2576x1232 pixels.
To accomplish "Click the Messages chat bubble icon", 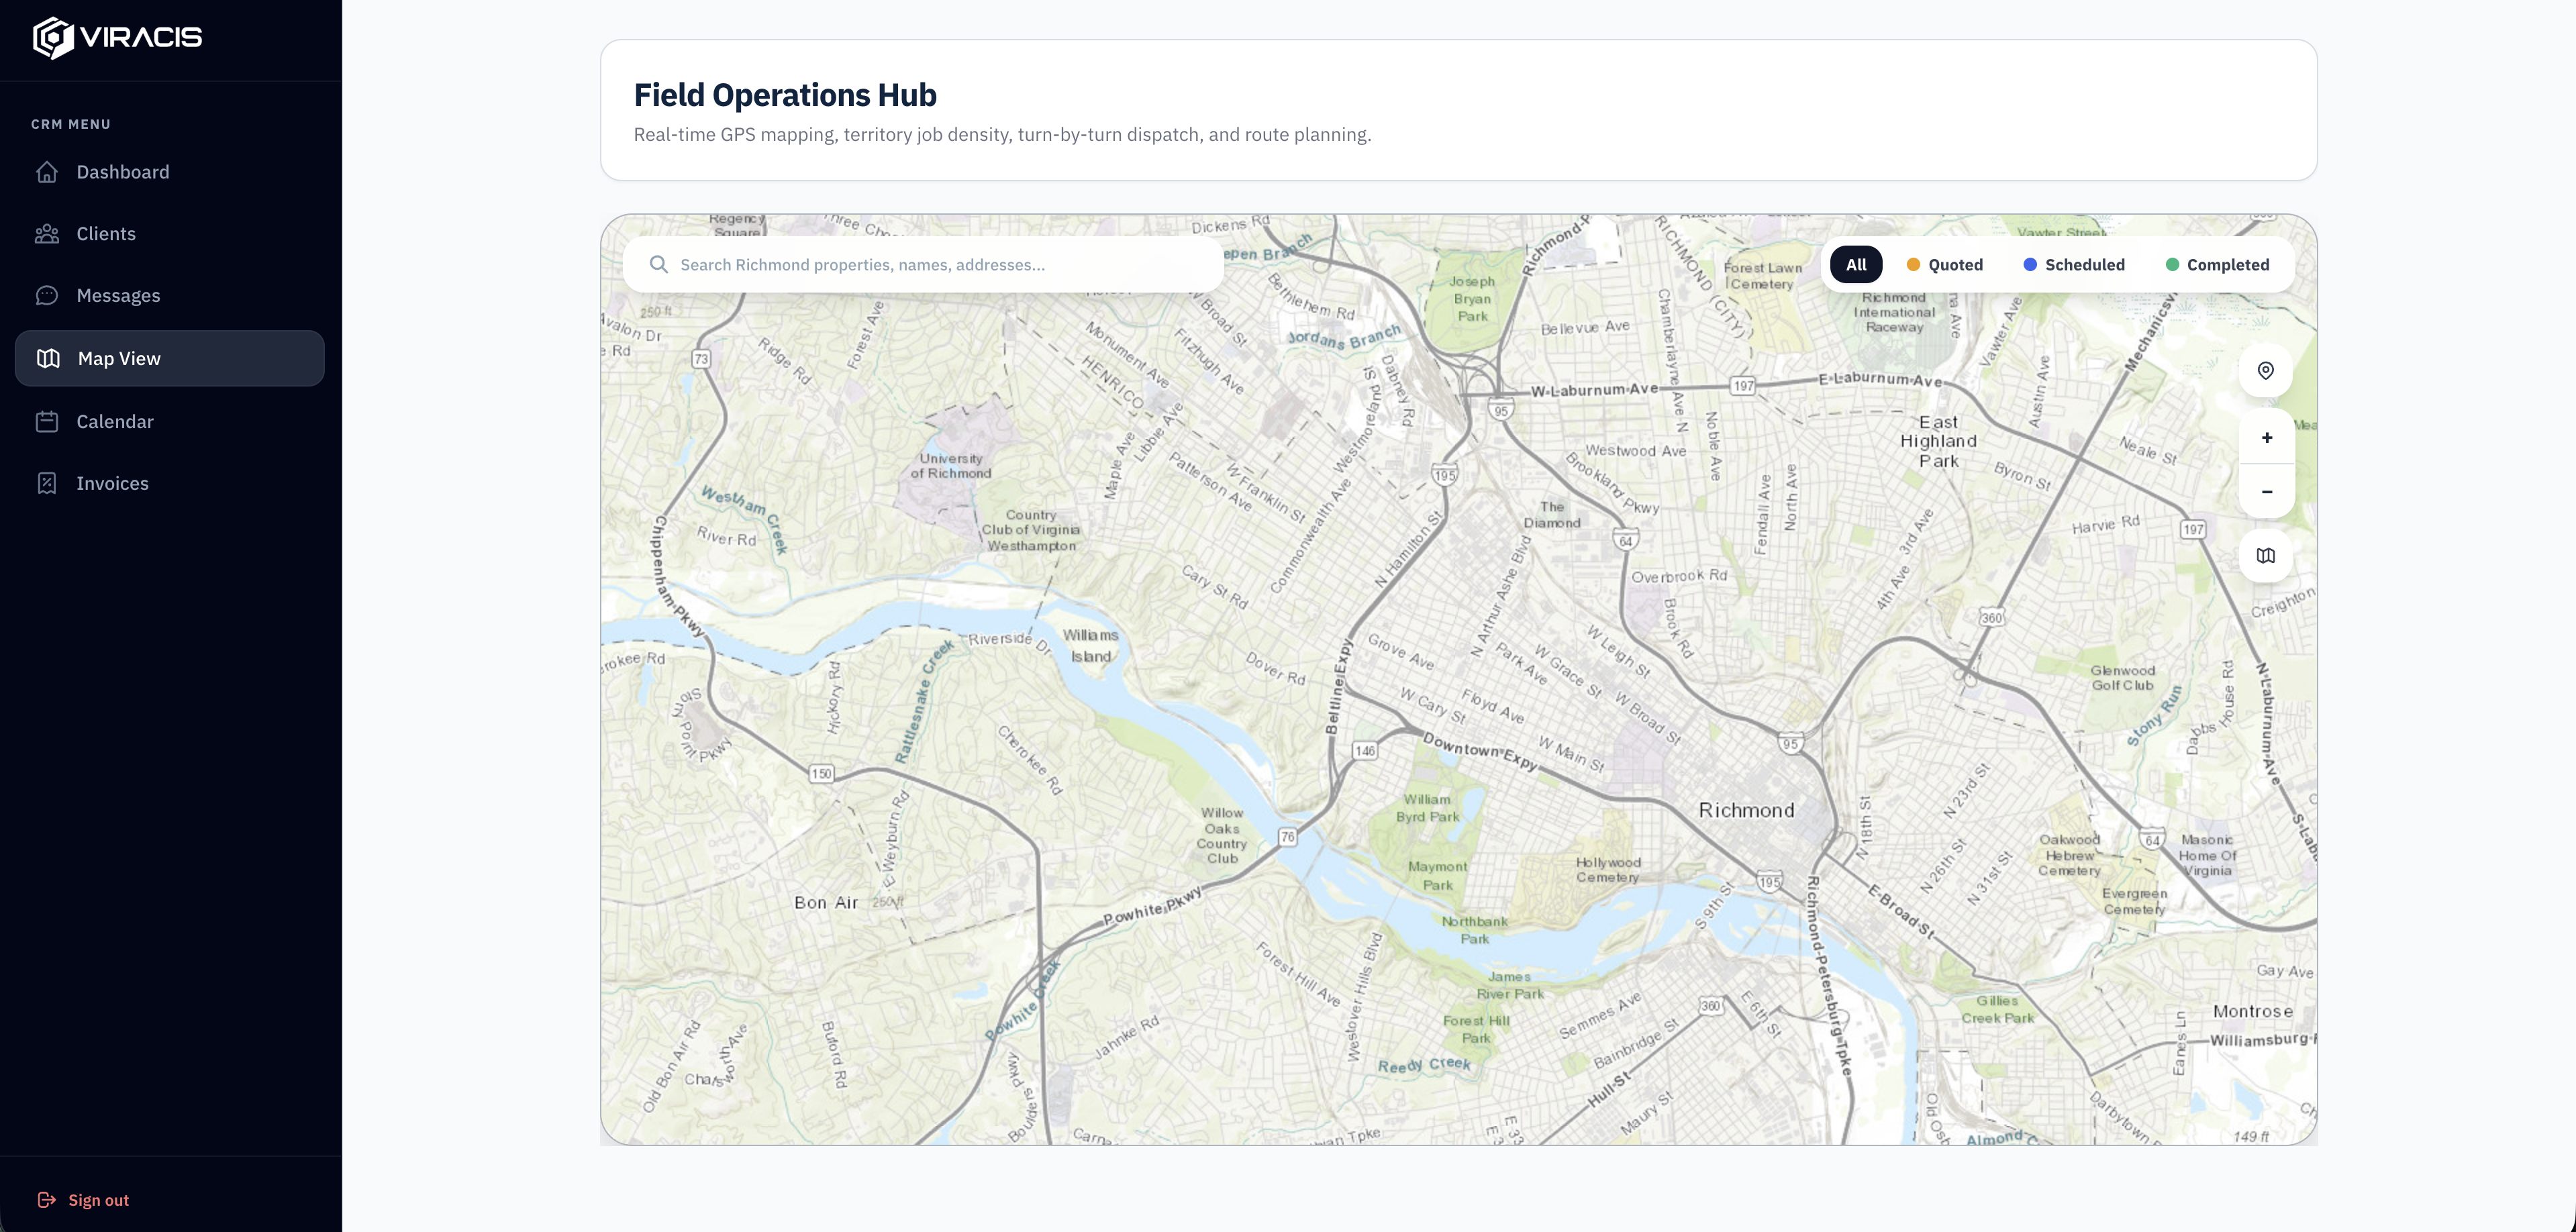I will pos(47,296).
